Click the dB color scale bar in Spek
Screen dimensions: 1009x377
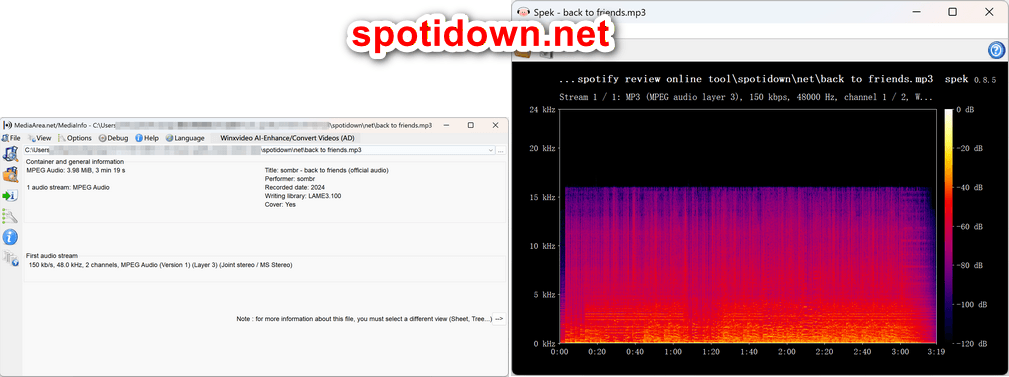(949, 225)
